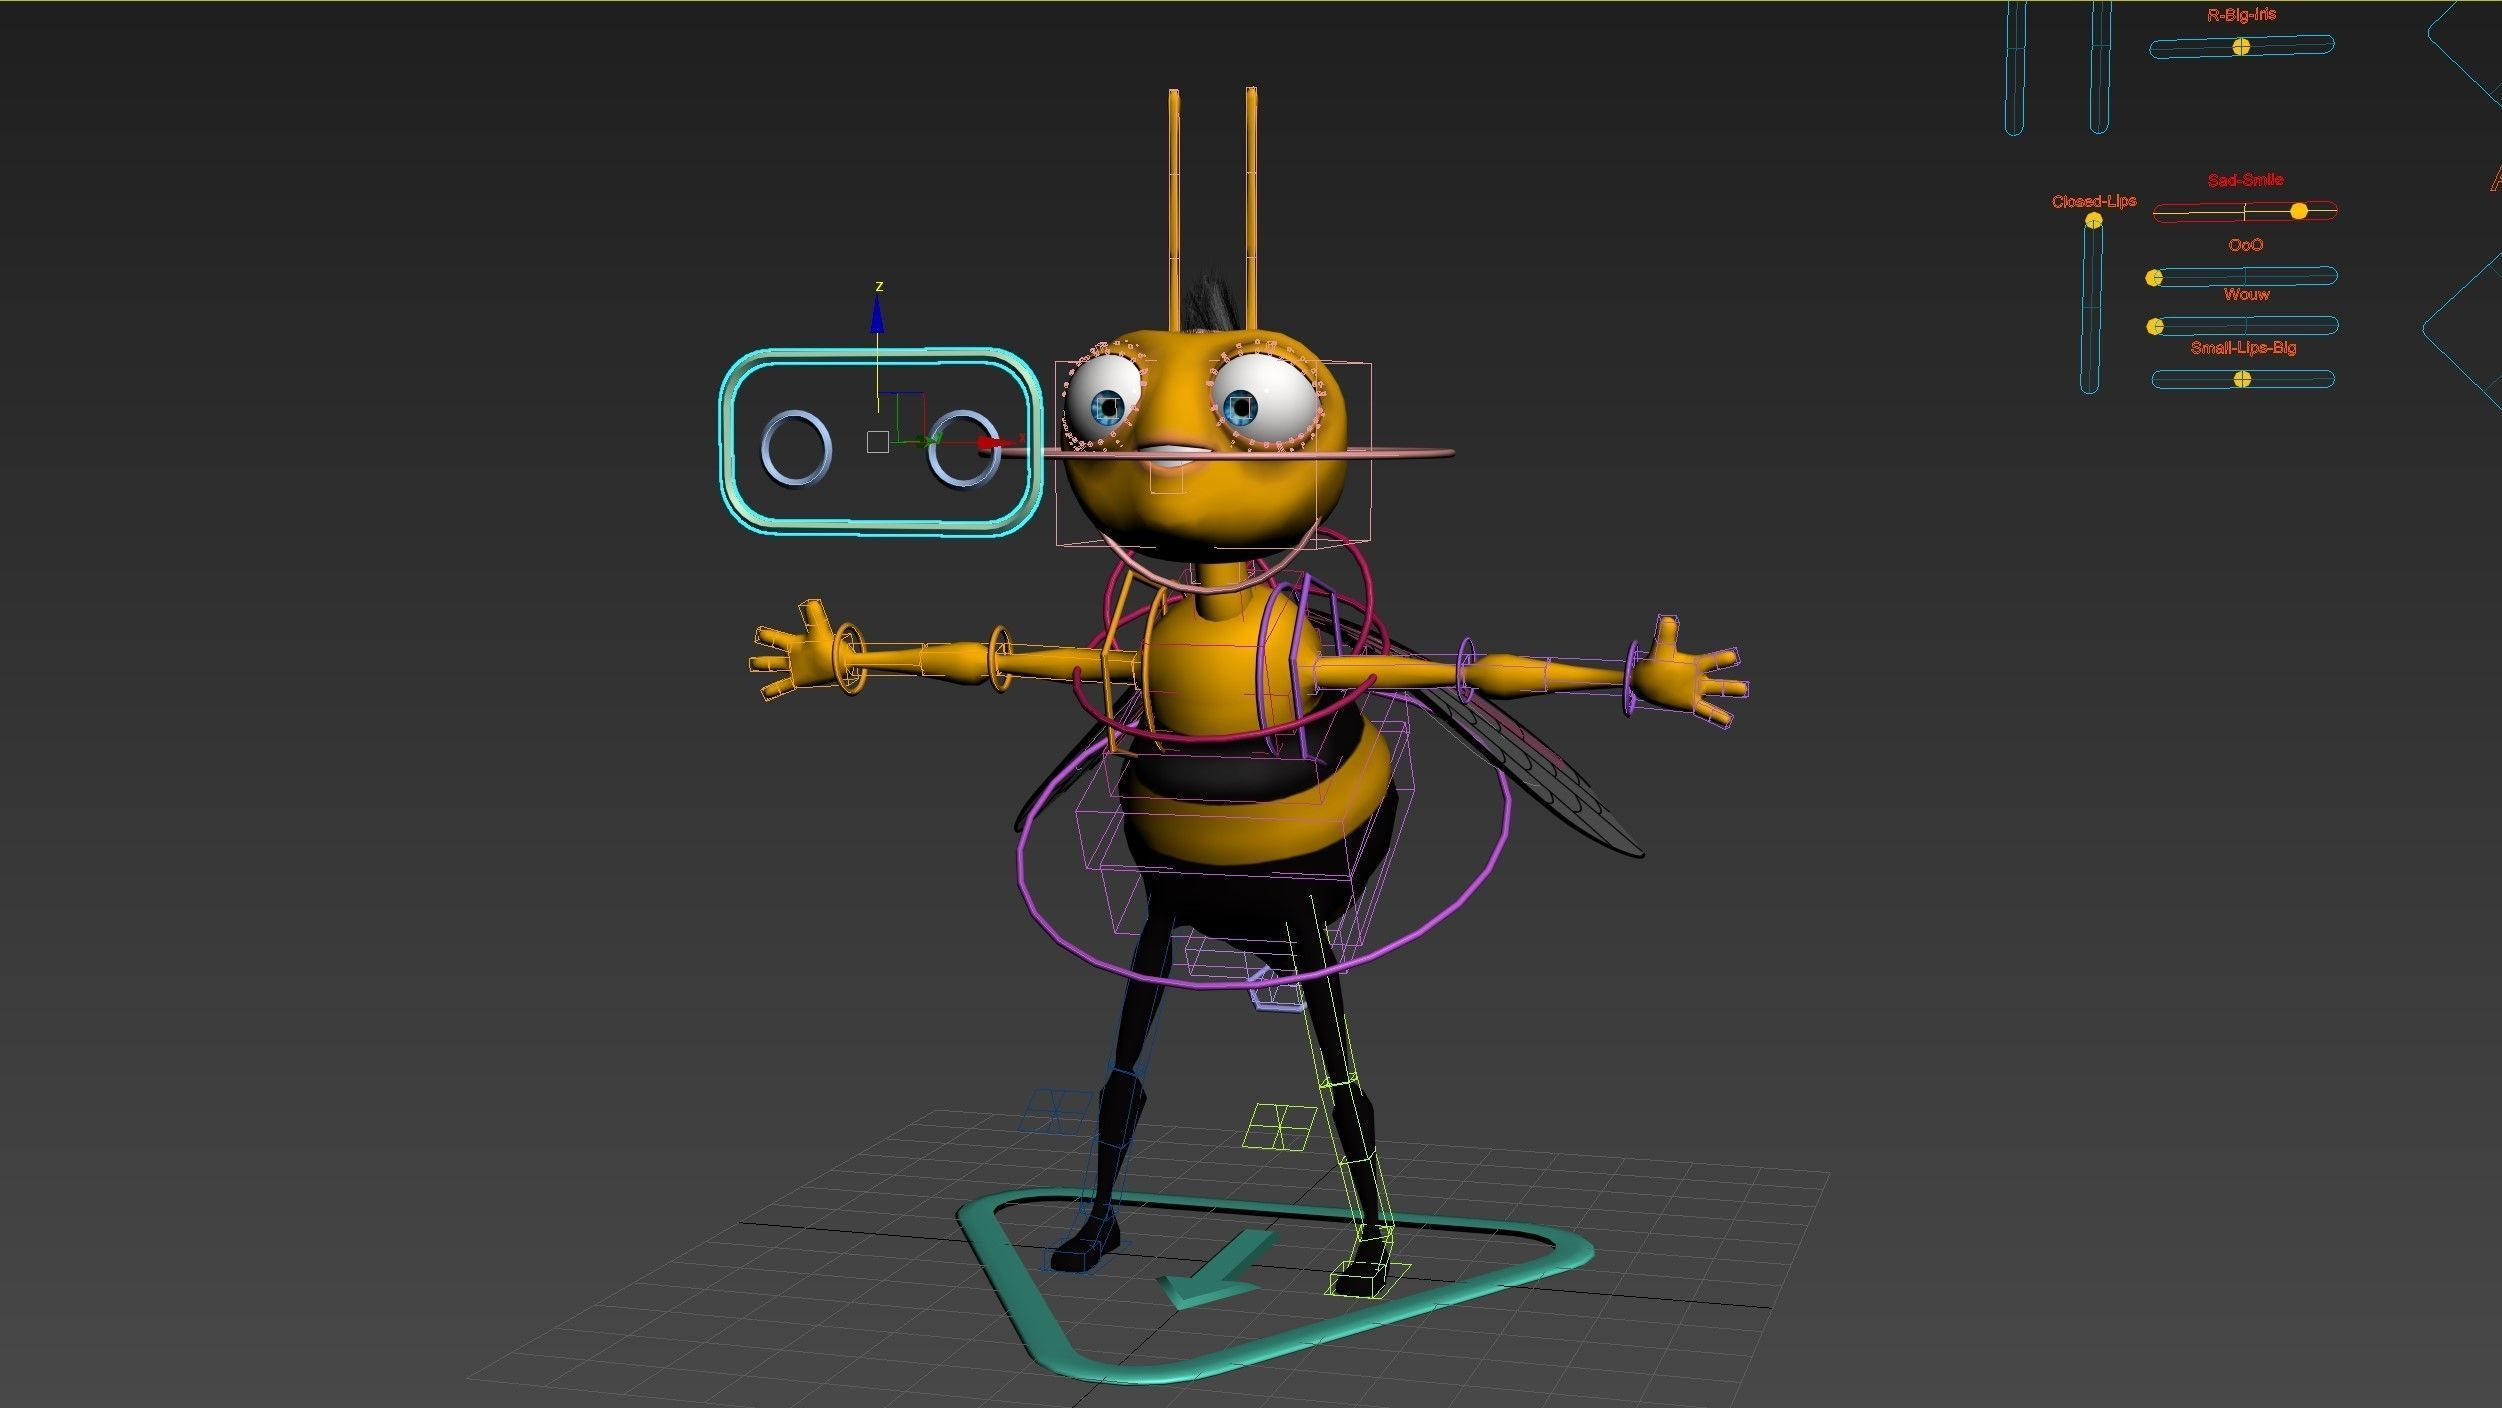Image resolution: width=2502 pixels, height=1408 pixels.
Task: Select the blue knee target helper
Action: [1056, 1110]
